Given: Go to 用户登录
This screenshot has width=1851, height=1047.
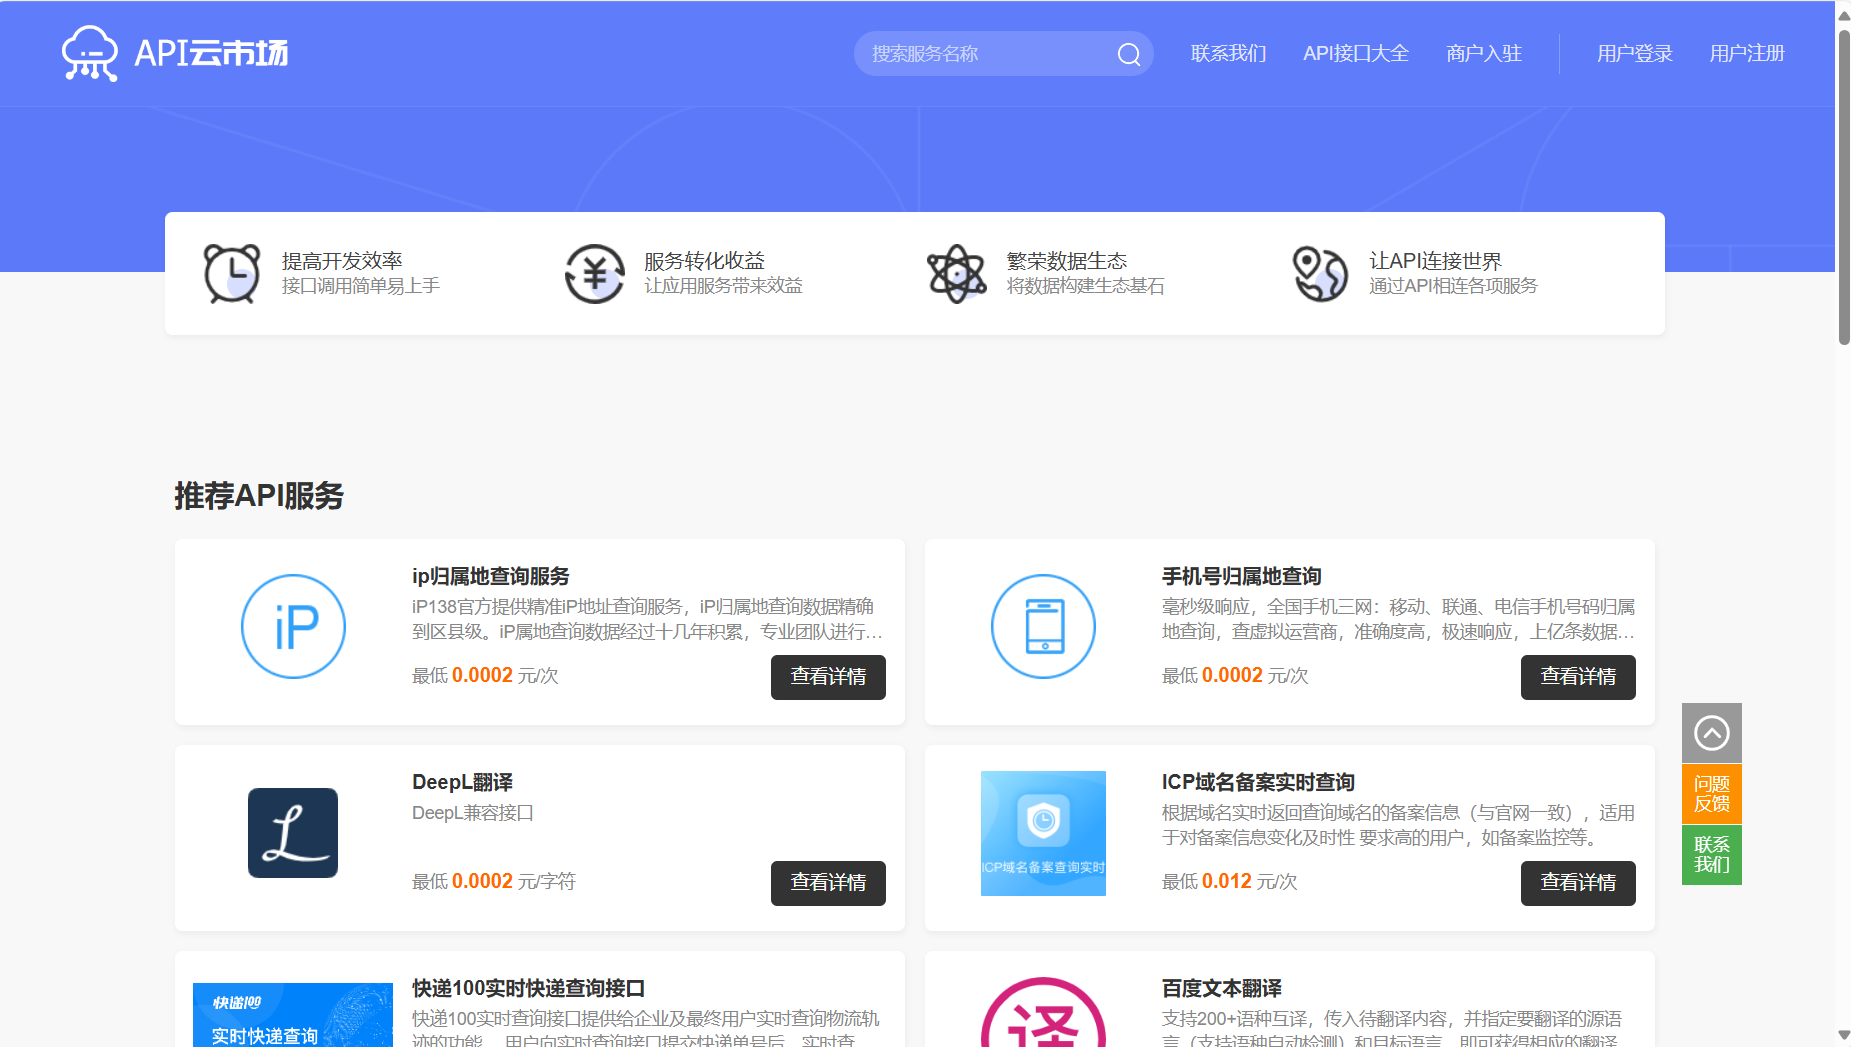Looking at the screenshot, I should click(x=1635, y=54).
